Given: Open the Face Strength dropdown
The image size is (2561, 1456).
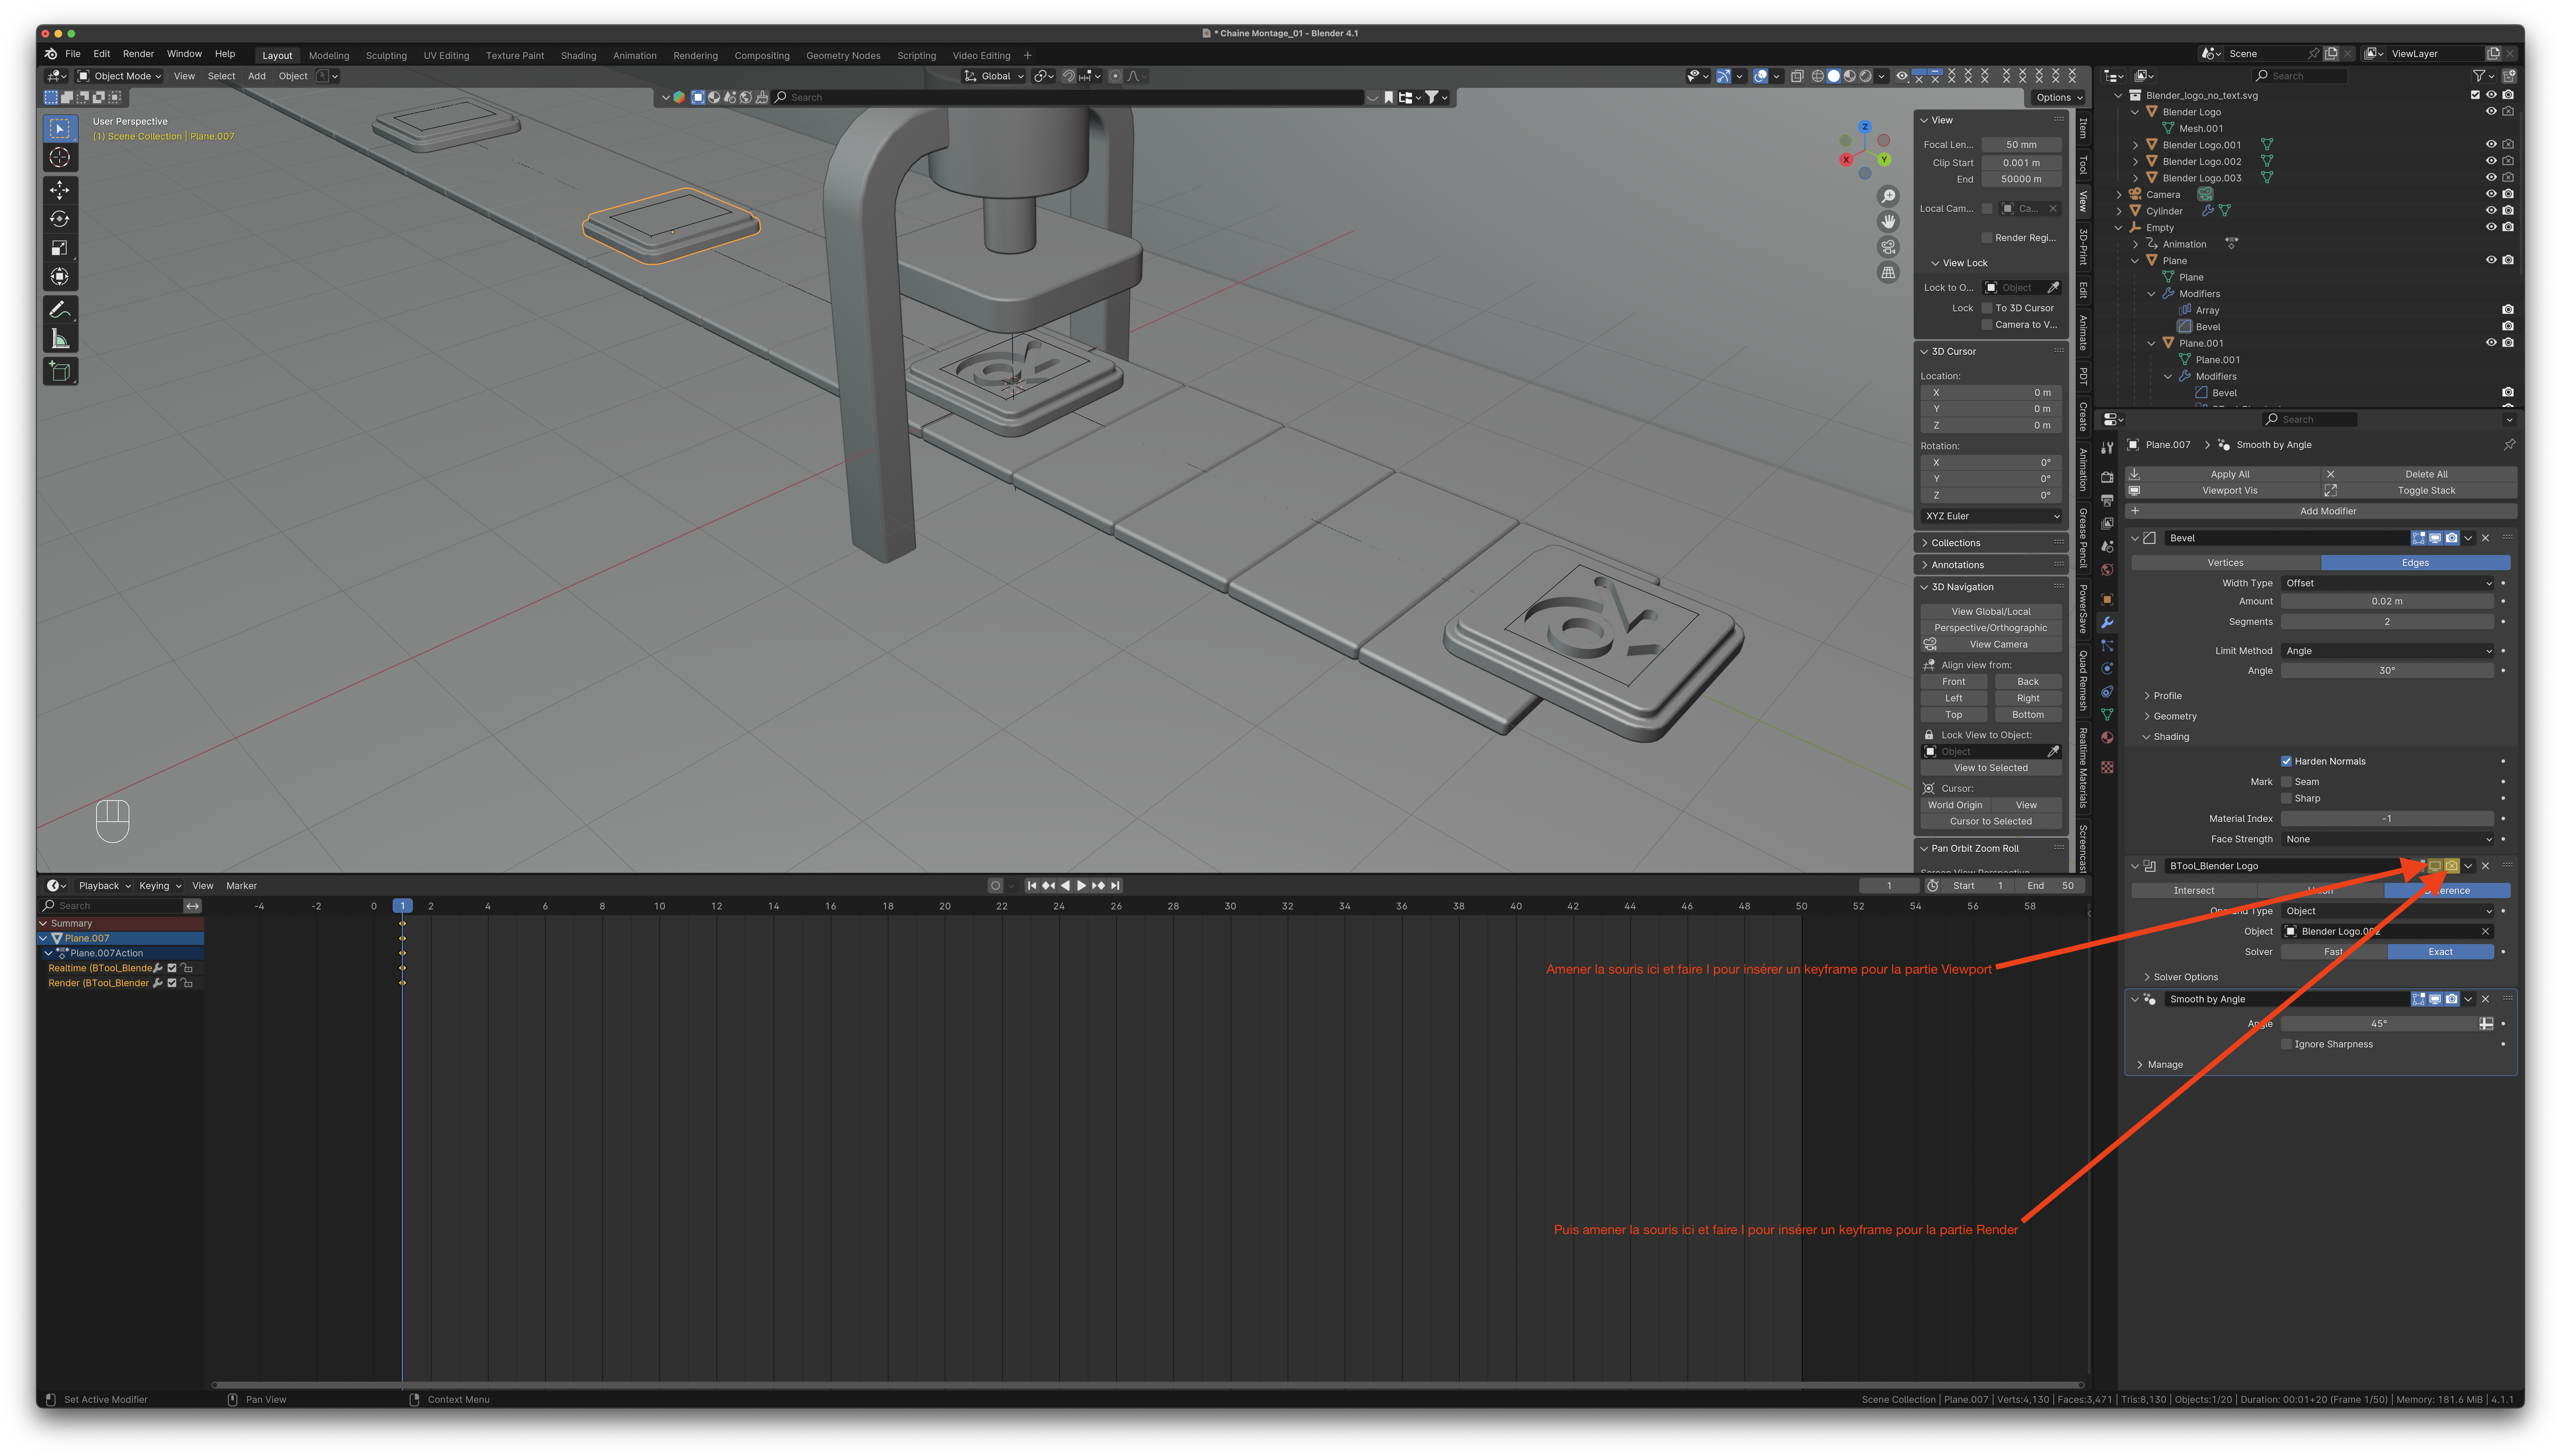Looking at the screenshot, I should [x=2387, y=839].
